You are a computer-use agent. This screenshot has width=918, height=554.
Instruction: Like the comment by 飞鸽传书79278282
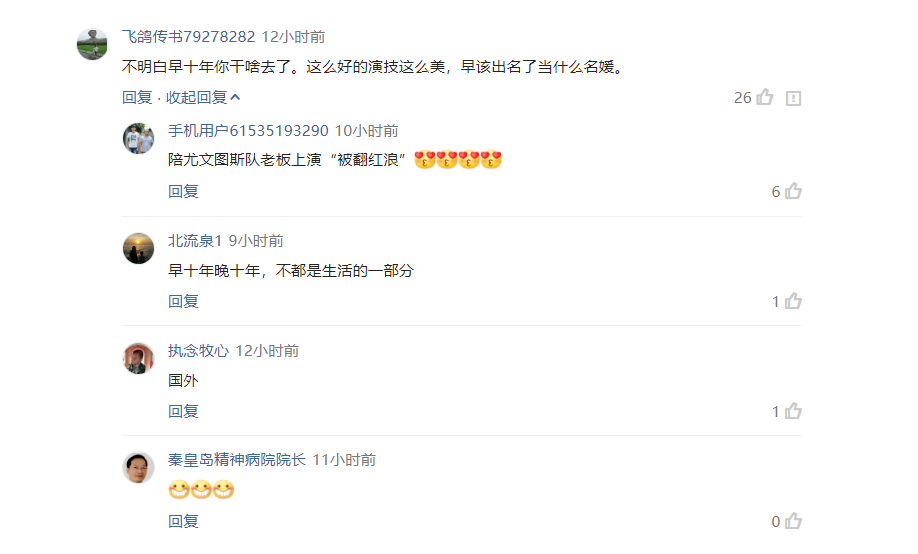click(765, 97)
